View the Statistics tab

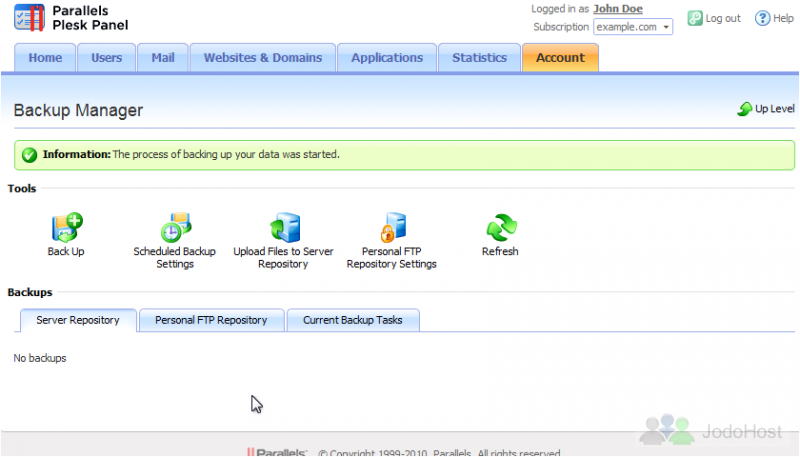pos(479,58)
